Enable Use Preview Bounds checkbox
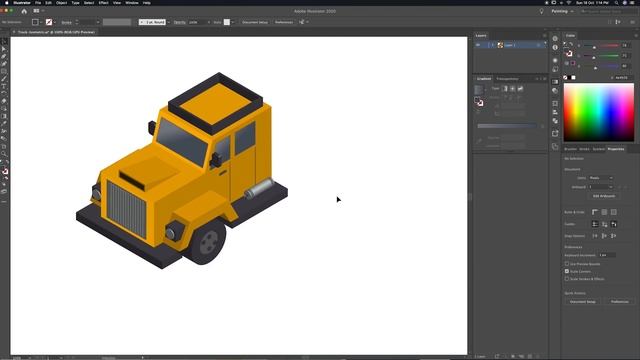The width and height of the screenshot is (640, 360). pyautogui.click(x=567, y=264)
